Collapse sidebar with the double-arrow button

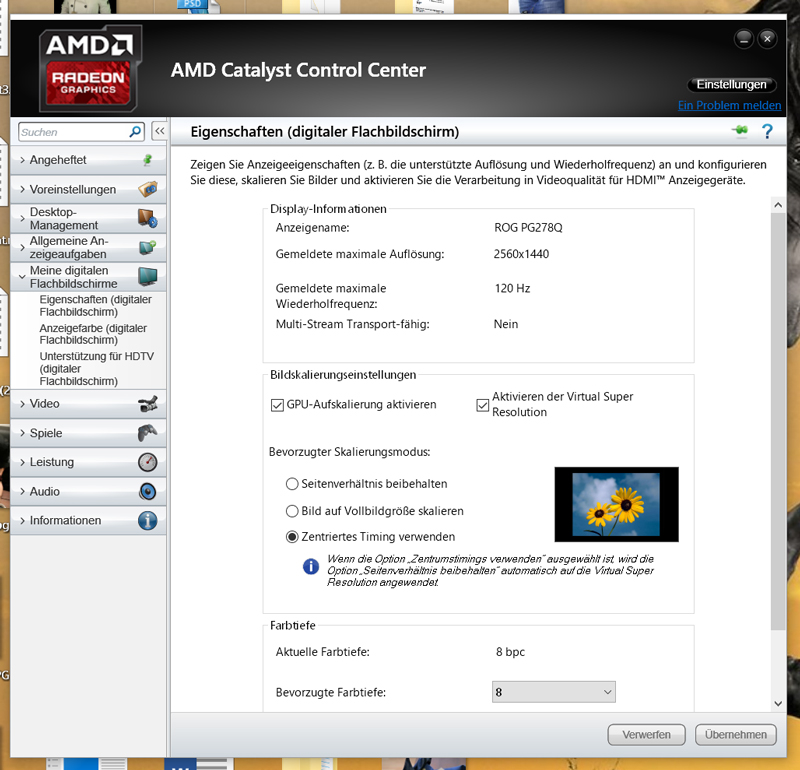[x=160, y=131]
